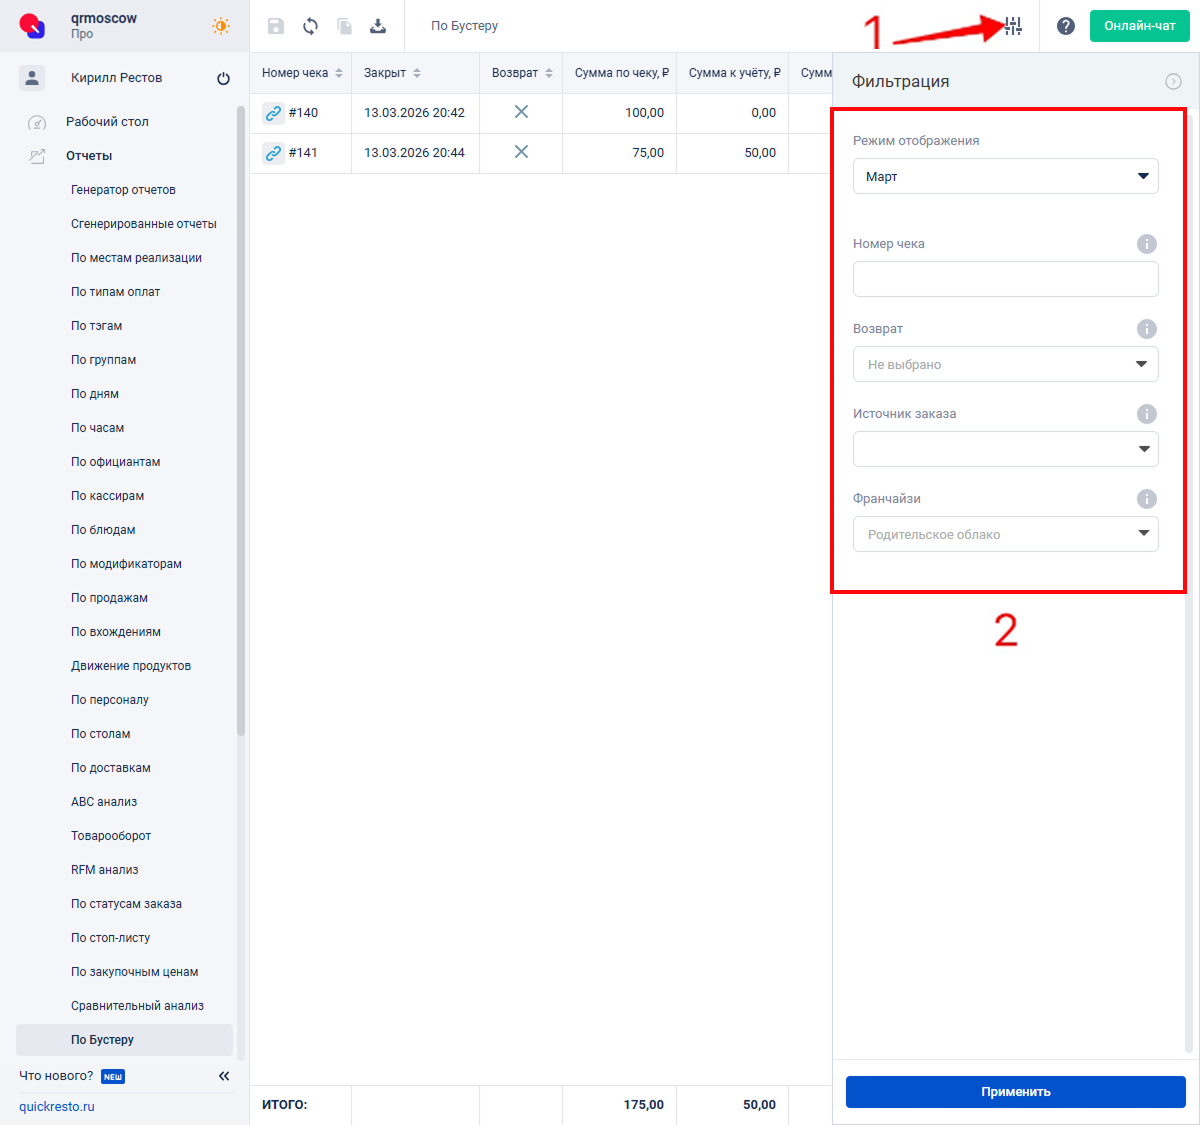Open the По дням report
This screenshot has height=1125, width=1200.
95,394
